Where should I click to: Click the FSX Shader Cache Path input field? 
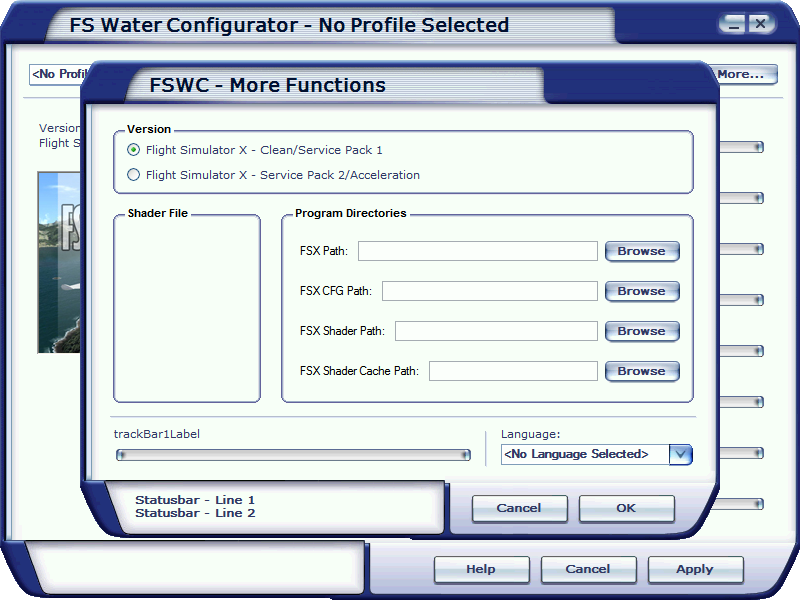pyautogui.click(x=513, y=371)
